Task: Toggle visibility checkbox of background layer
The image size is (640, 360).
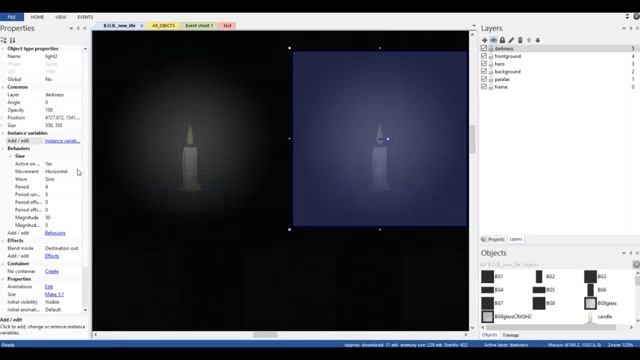Action: coord(484,71)
